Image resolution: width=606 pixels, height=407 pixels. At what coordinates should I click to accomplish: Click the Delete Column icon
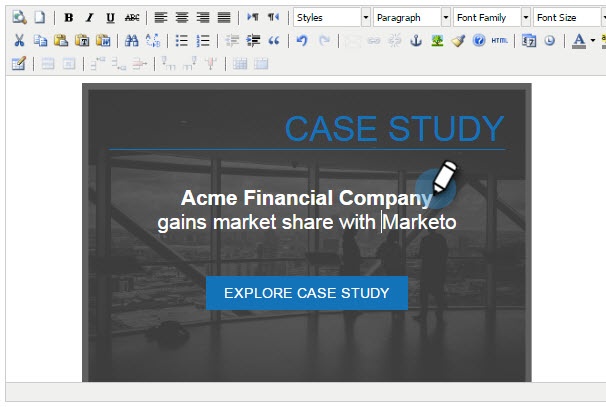pyautogui.click(x=211, y=63)
